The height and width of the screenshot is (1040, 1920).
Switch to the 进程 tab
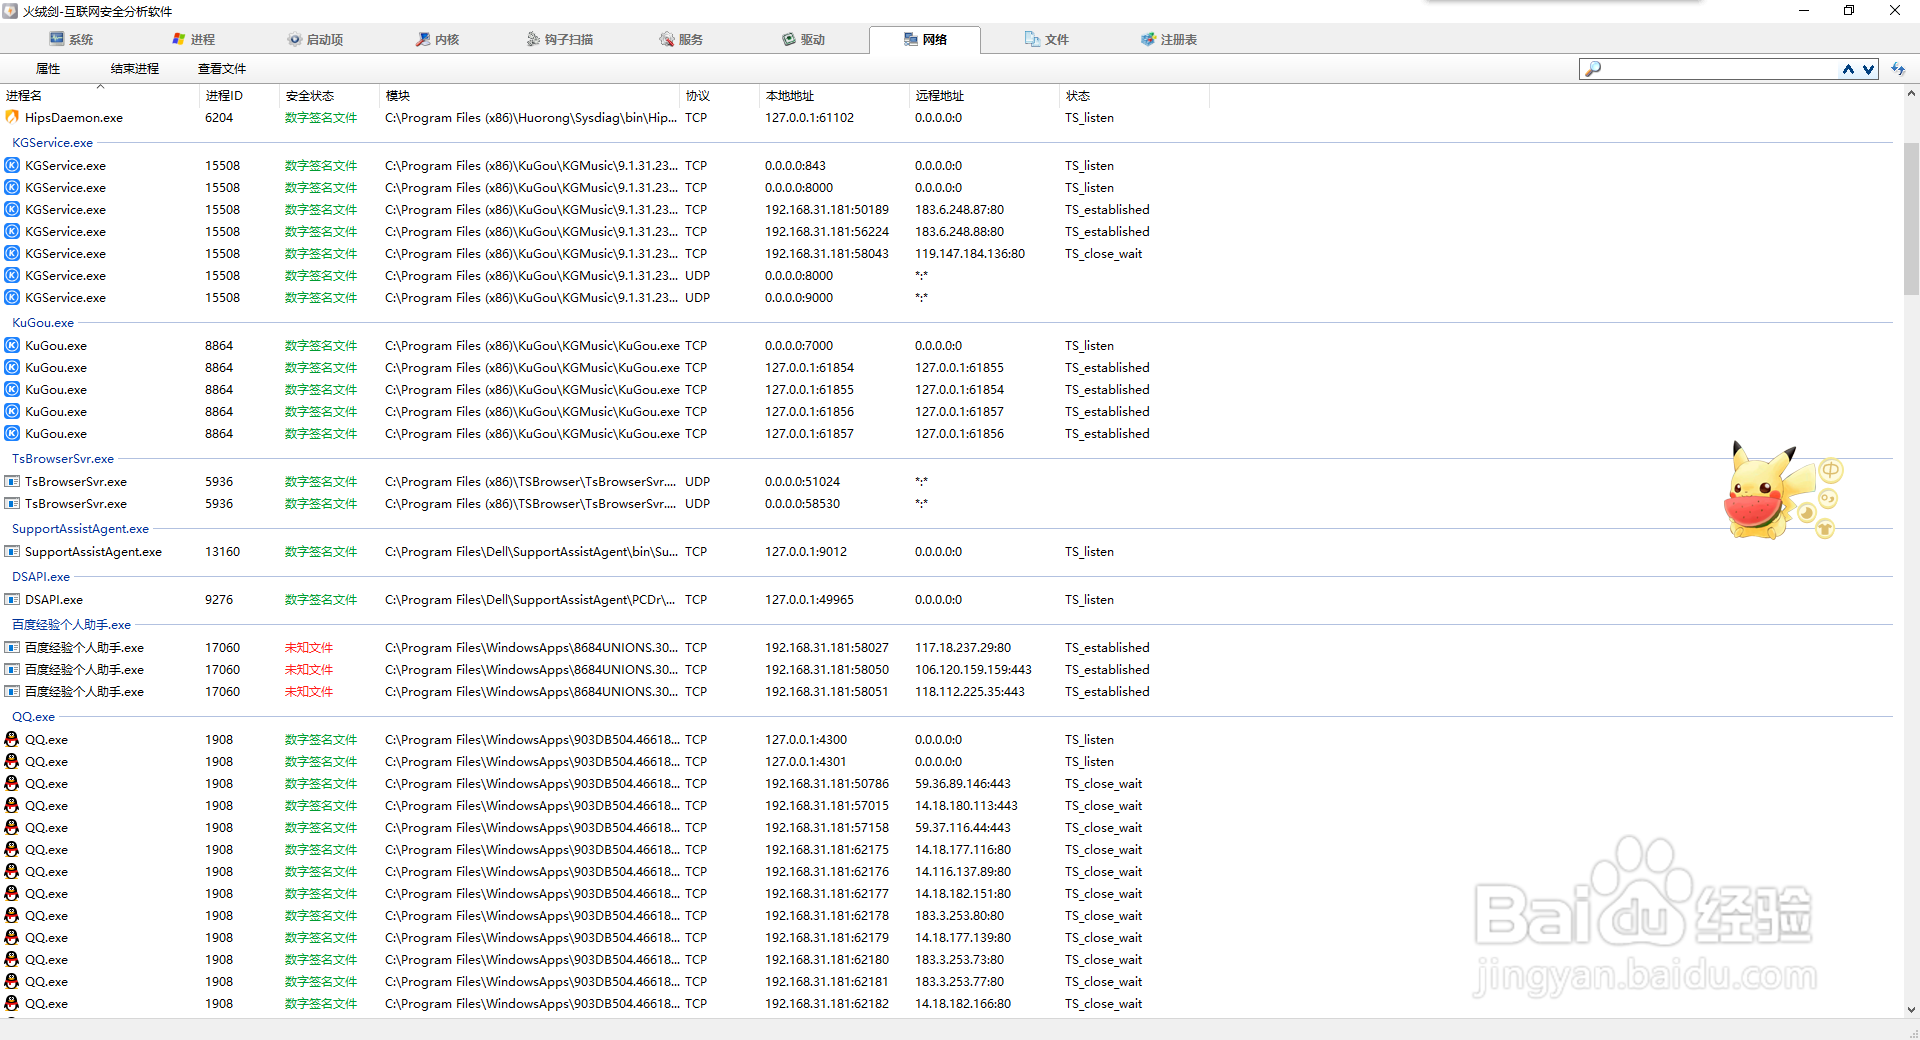[194, 39]
